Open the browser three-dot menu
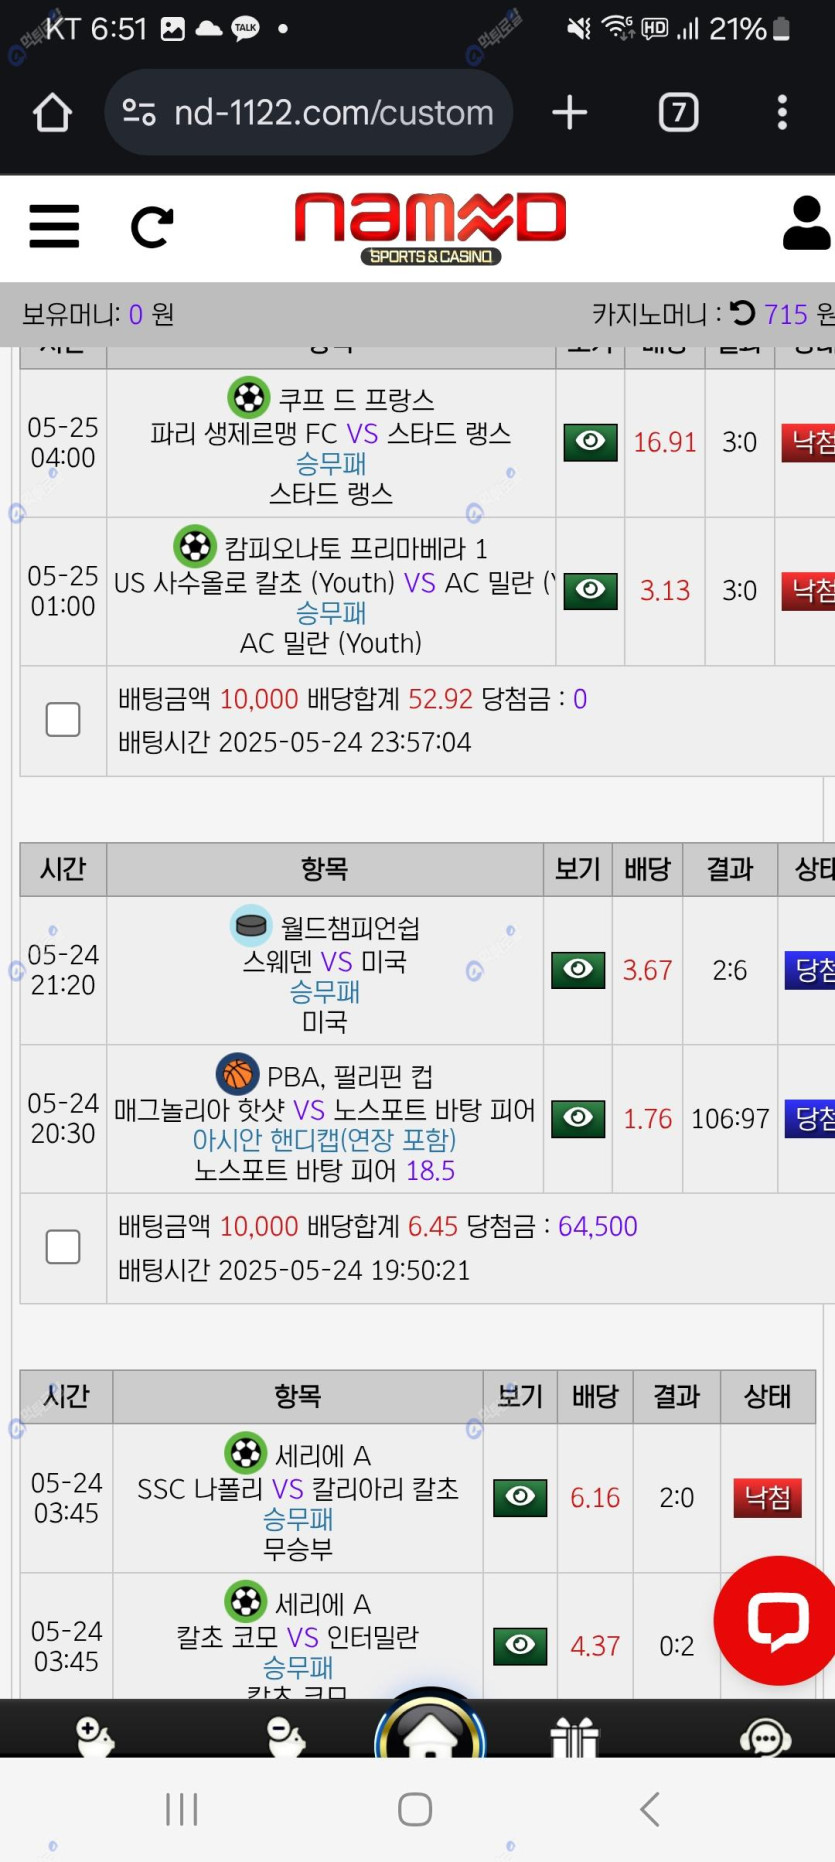 [782, 112]
